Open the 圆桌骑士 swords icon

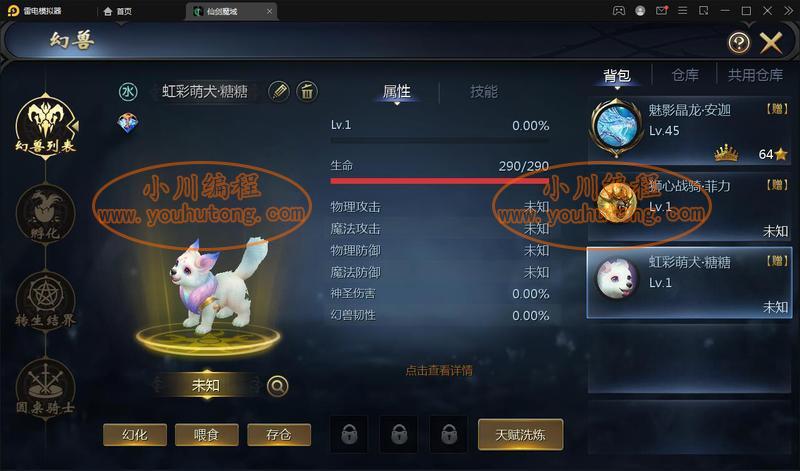[45, 388]
